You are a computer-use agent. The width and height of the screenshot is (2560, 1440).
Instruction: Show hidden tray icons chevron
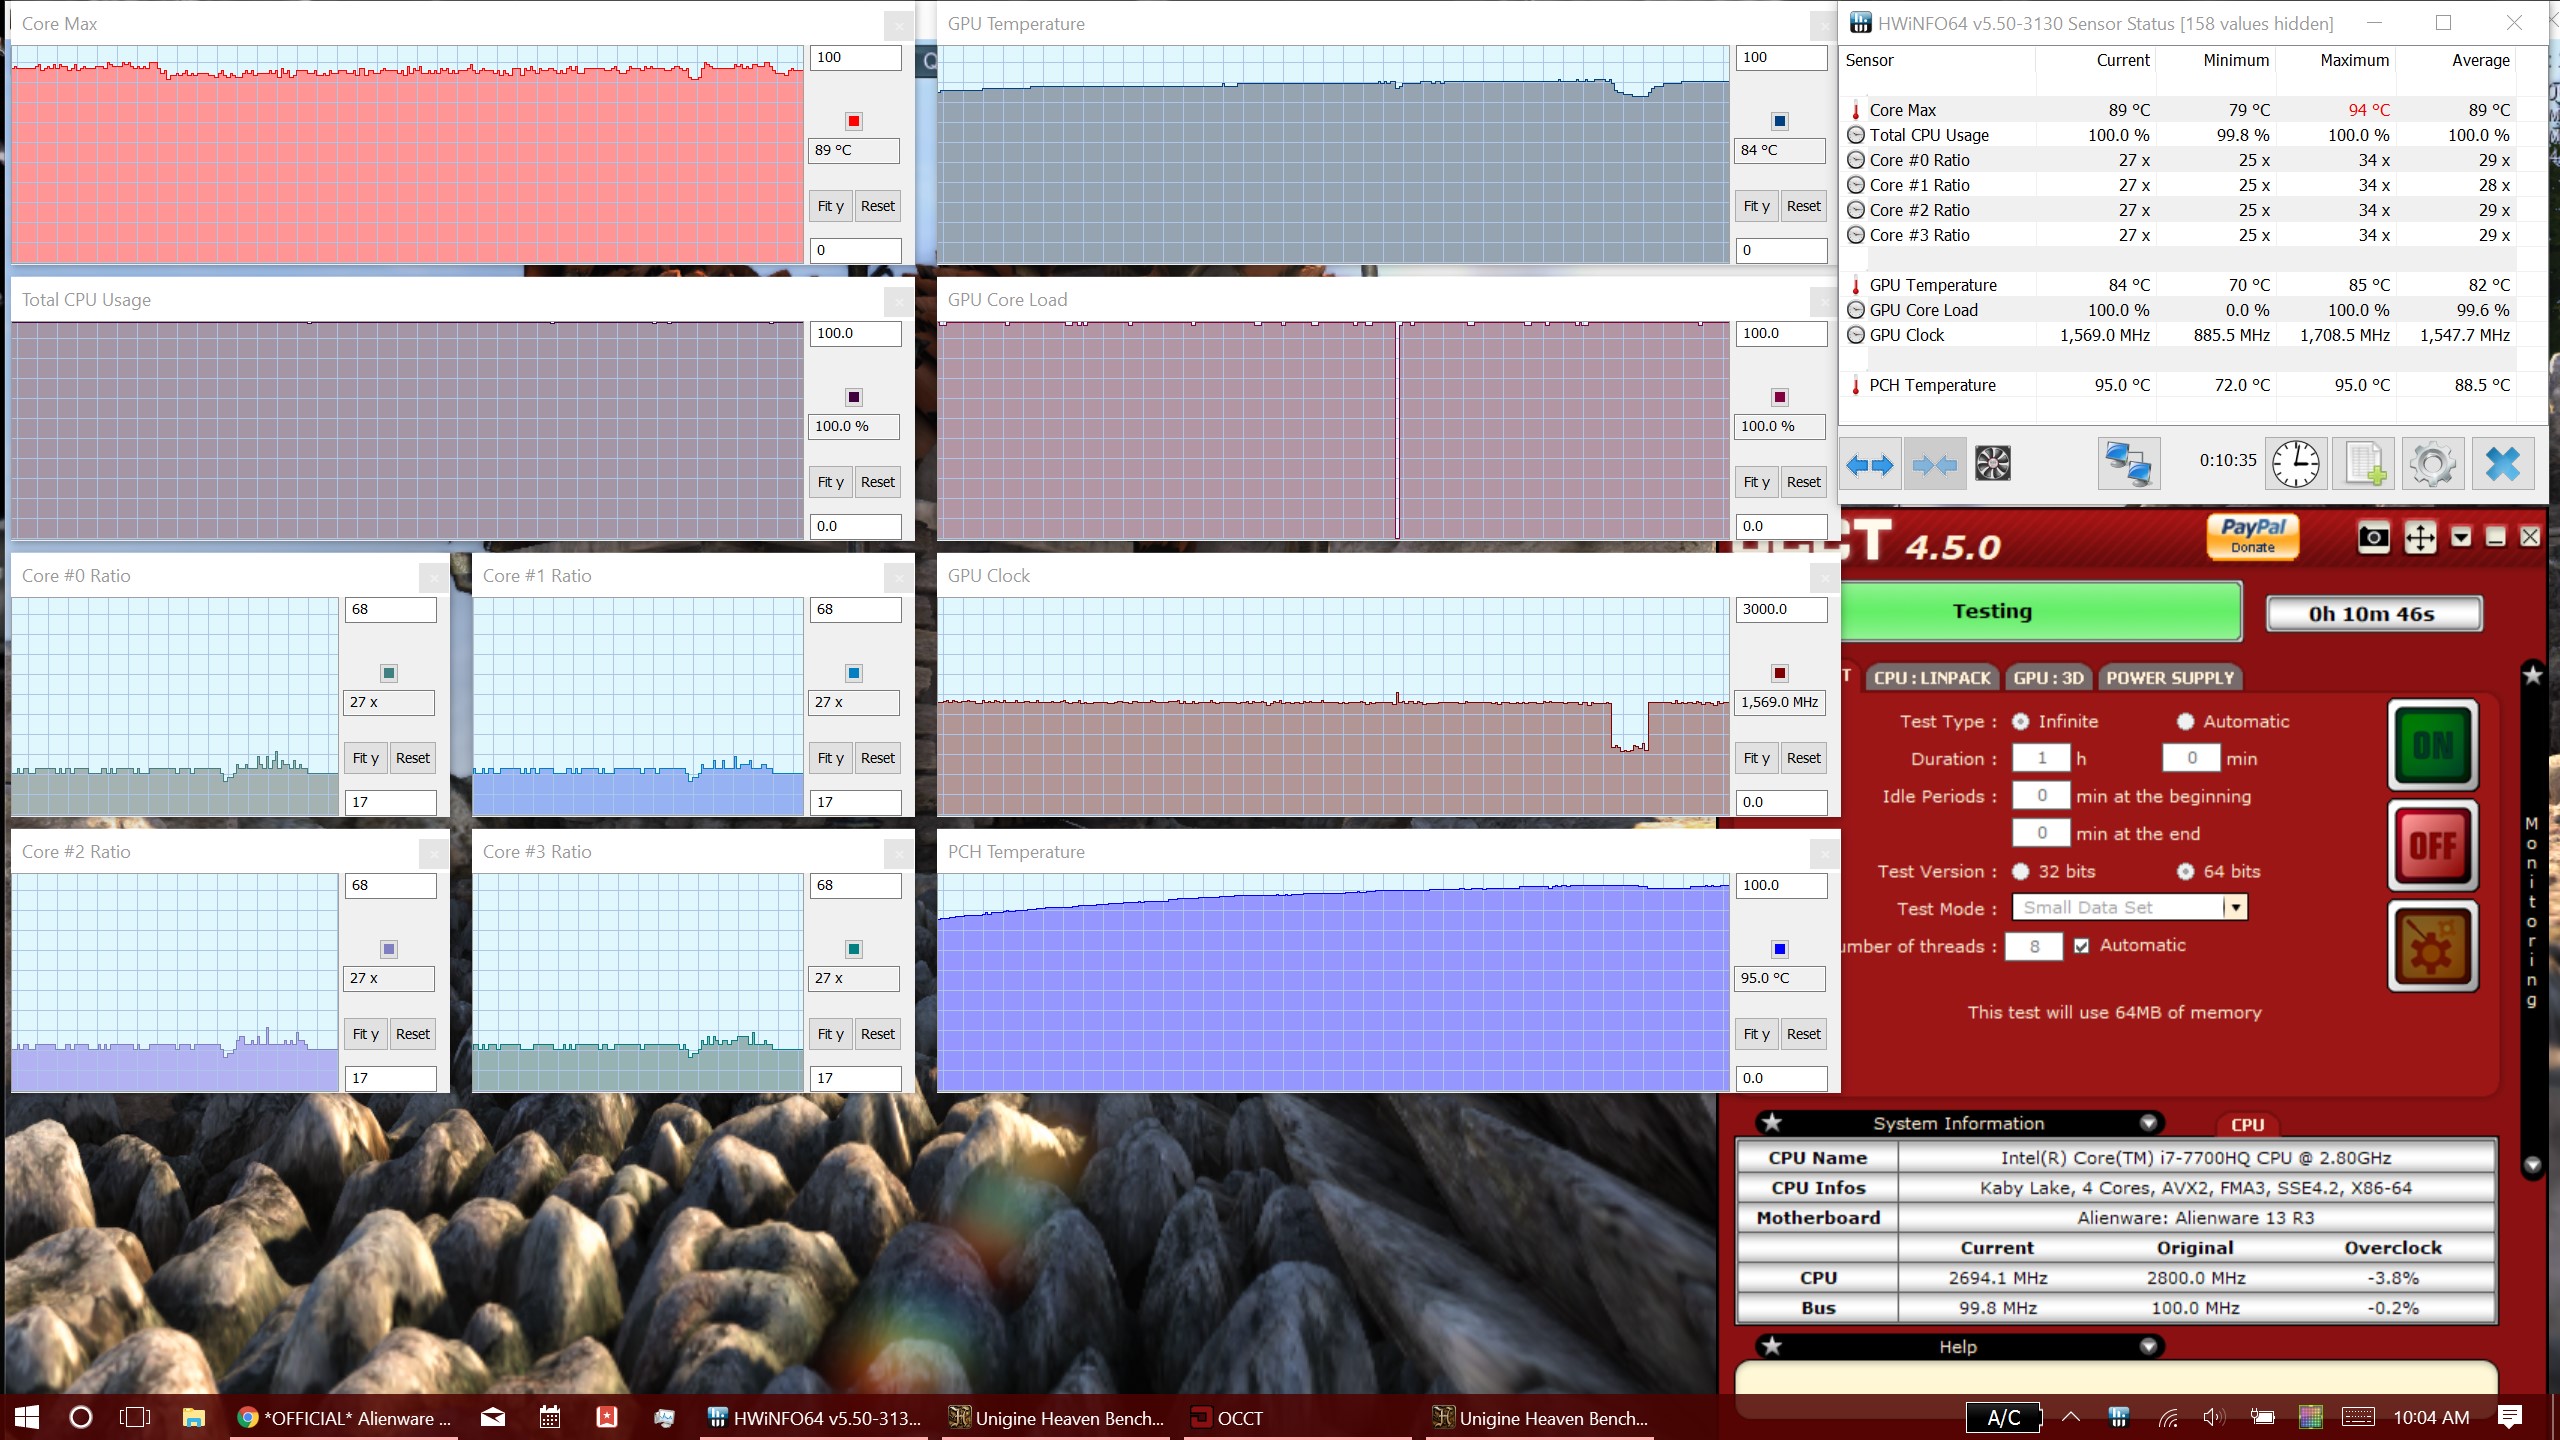point(2071,1417)
